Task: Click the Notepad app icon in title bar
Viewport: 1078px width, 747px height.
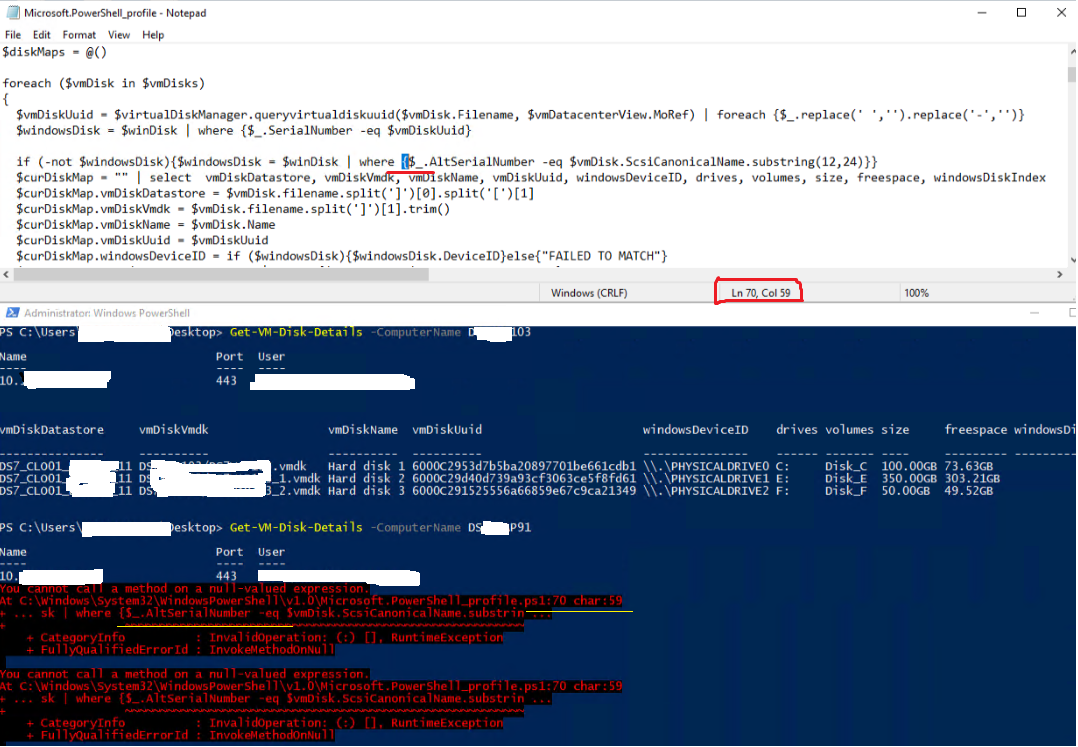Action: click(12, 12)
